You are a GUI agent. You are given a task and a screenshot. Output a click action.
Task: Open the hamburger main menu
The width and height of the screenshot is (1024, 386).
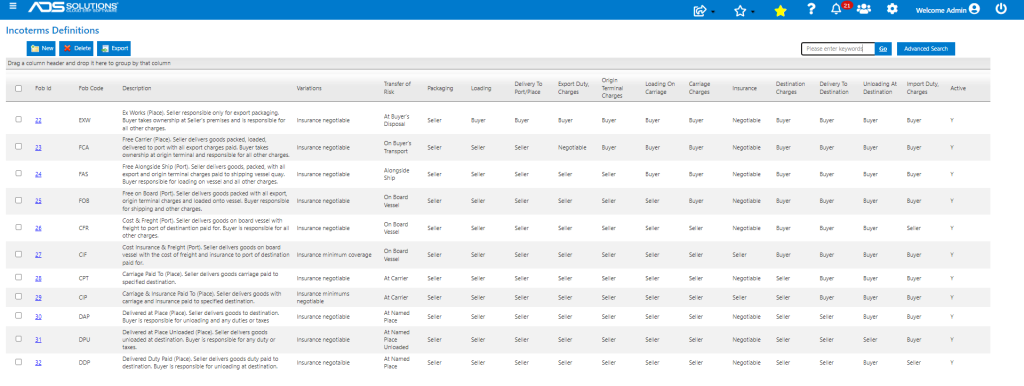pos(12,7)
